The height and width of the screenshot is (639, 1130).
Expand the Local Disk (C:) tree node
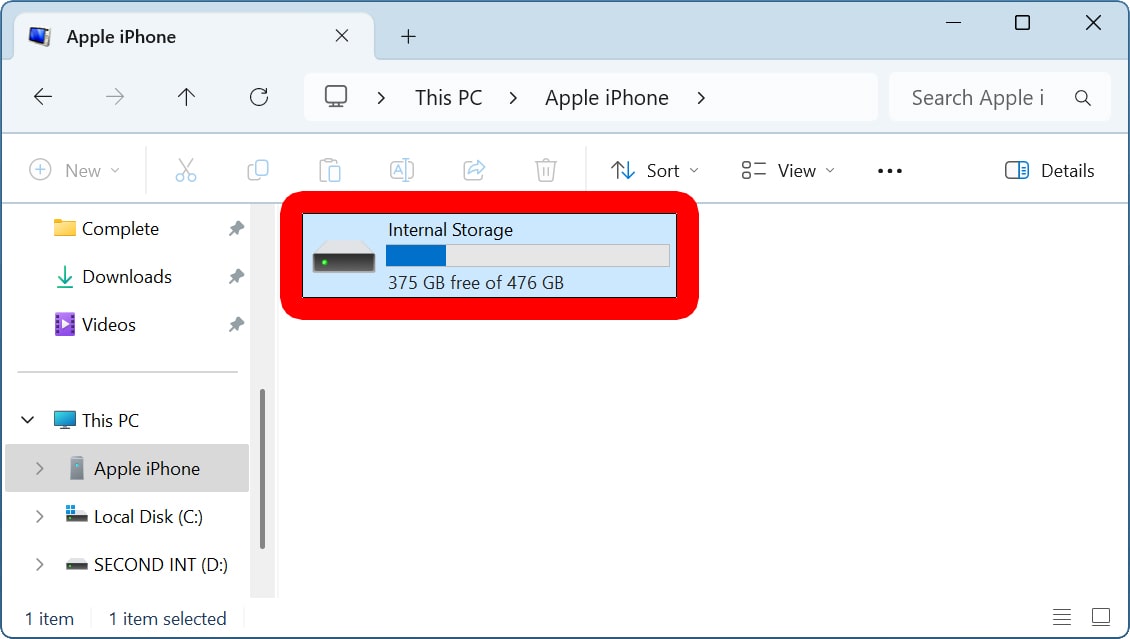[x=39, y=517]
